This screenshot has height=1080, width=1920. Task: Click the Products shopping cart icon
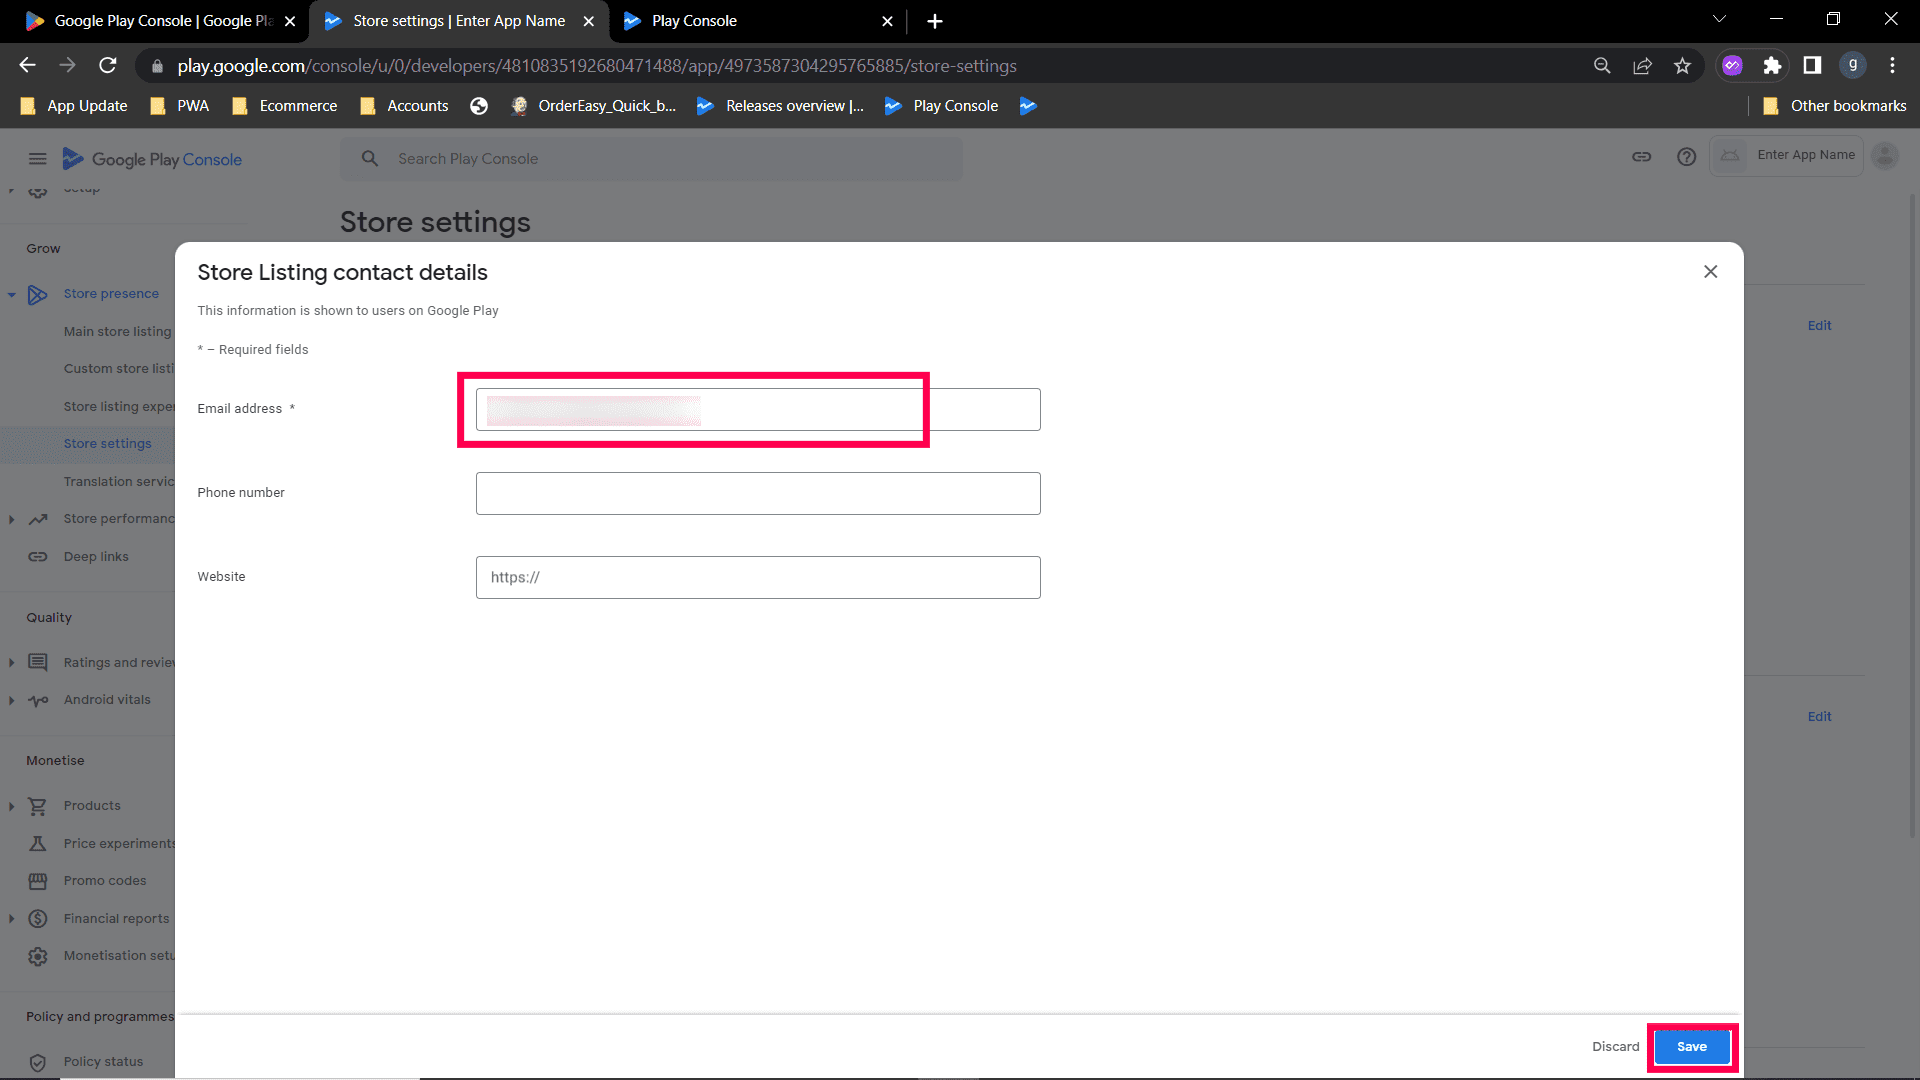coord(38,806)
